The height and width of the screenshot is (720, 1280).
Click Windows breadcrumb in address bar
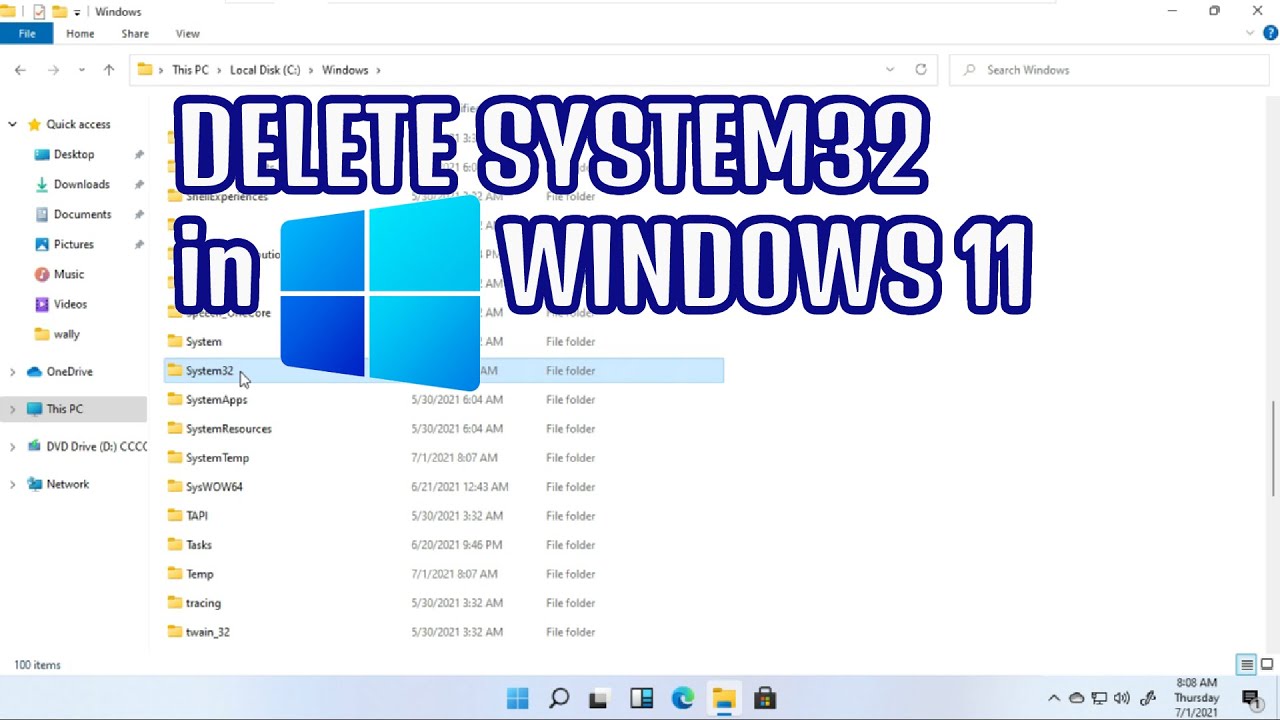[345, 70]
